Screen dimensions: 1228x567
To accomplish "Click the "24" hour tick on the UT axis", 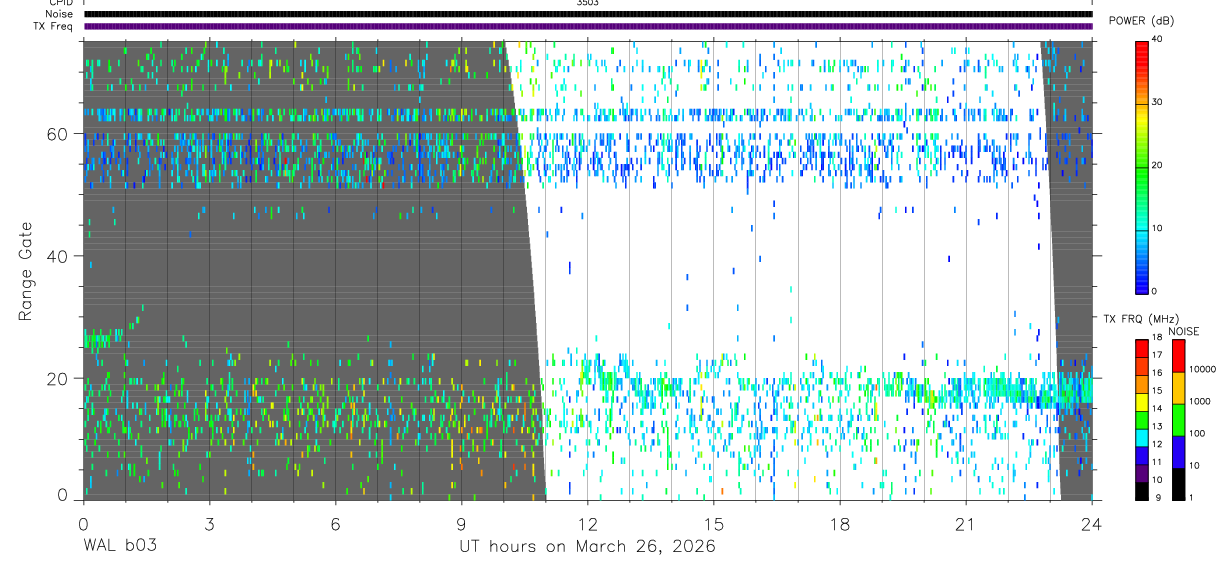I will [1091, 524].
